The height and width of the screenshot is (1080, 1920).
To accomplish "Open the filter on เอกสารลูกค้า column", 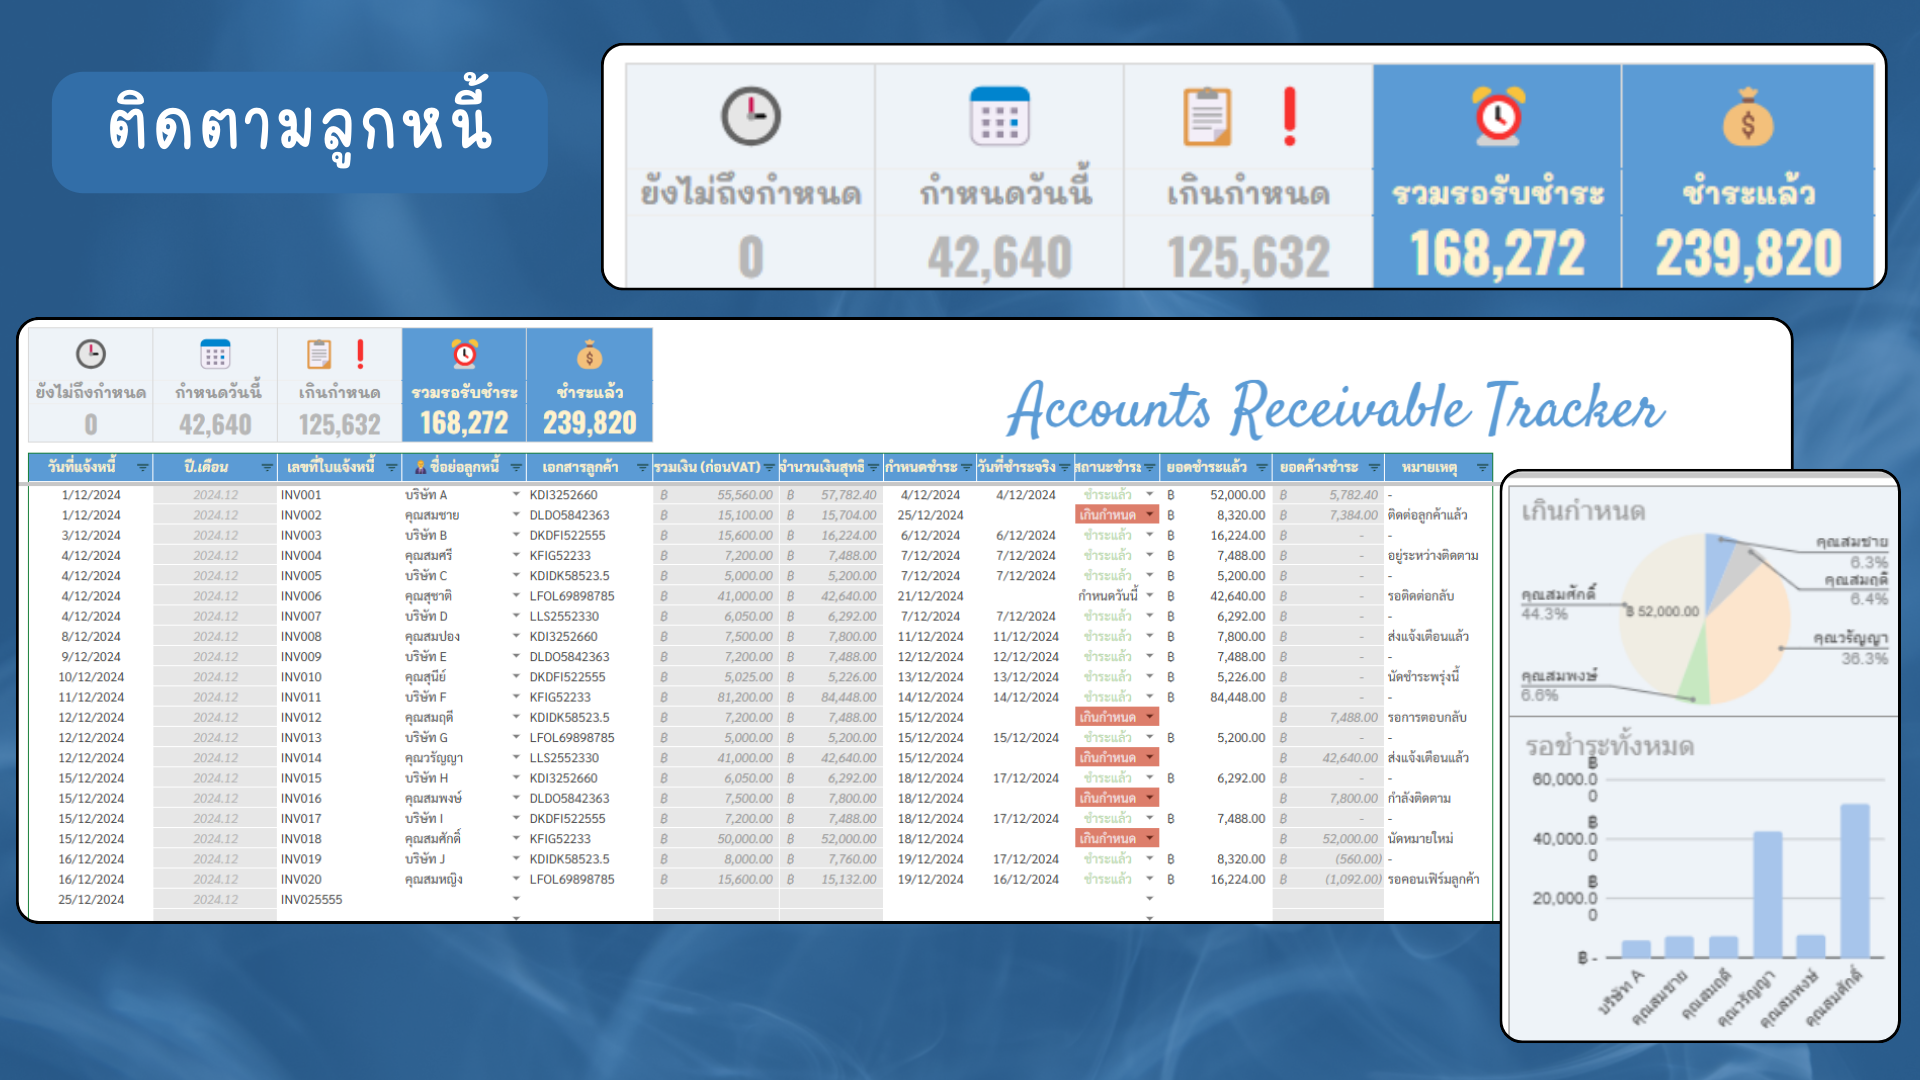I will coord(642,468).
